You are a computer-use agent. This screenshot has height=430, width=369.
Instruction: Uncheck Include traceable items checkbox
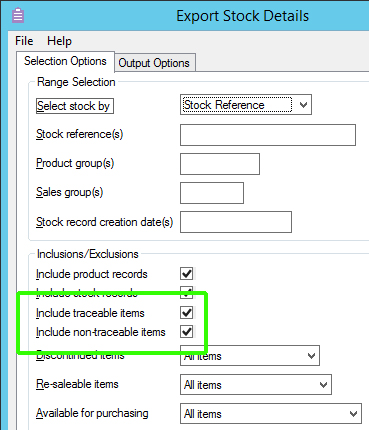click(x=187, y=313)
